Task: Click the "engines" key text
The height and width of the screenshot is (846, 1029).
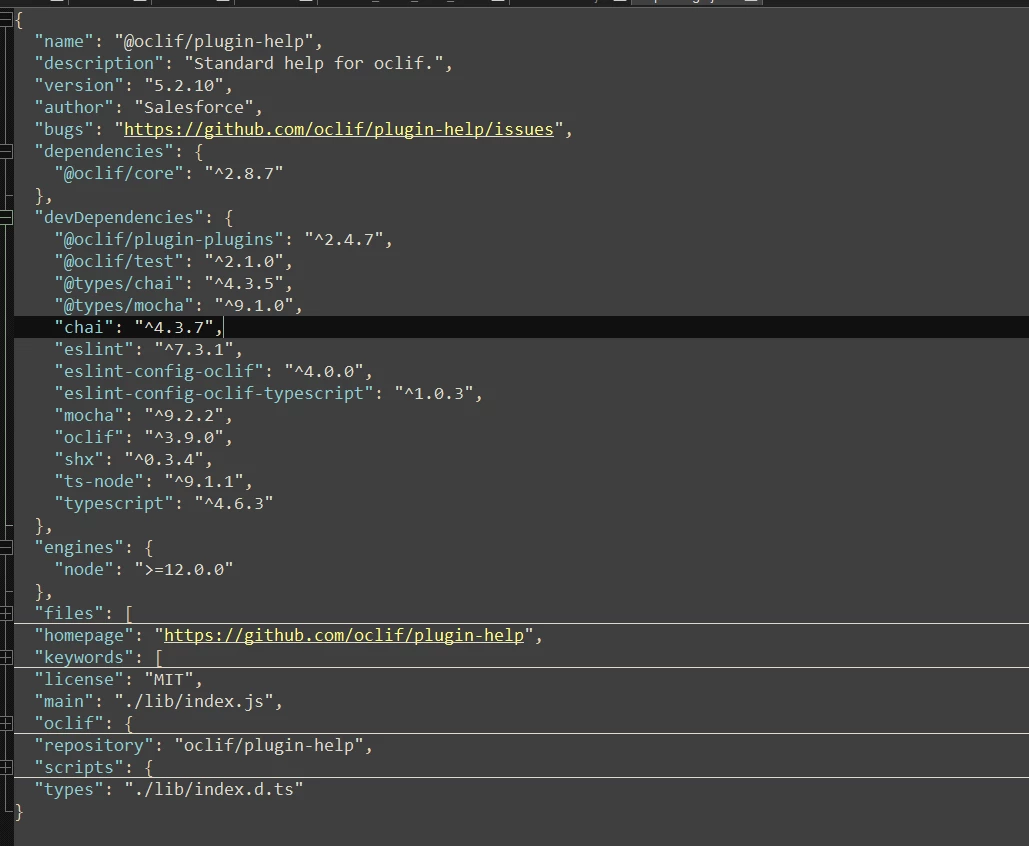Action: 79,547
